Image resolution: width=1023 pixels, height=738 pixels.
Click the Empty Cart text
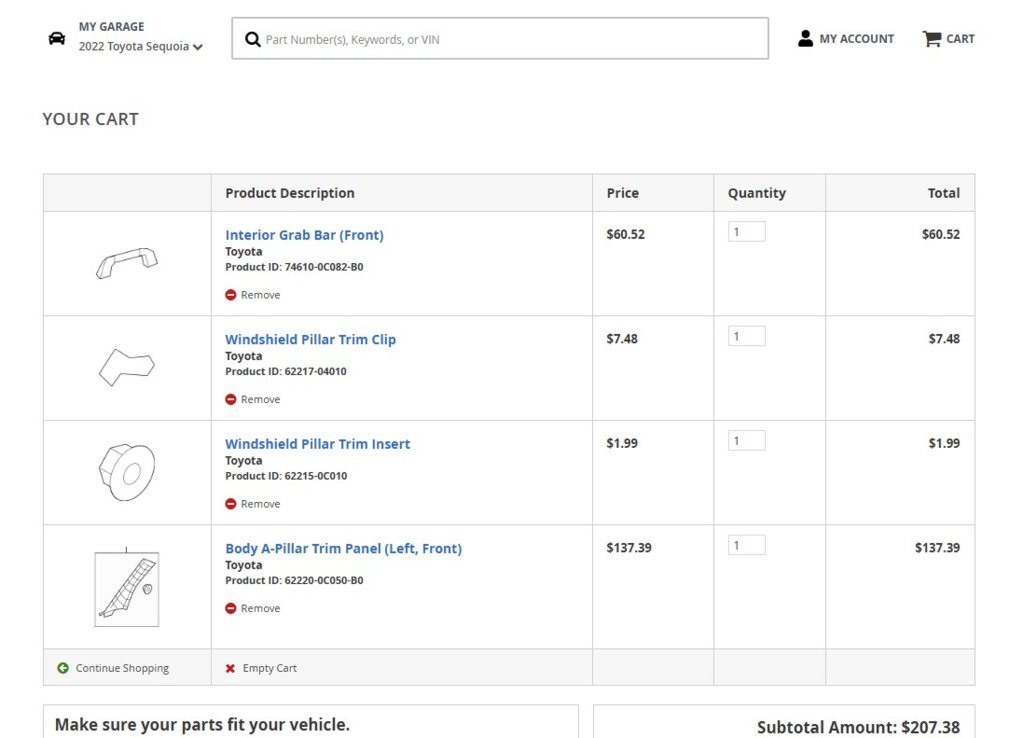[269, 668]
